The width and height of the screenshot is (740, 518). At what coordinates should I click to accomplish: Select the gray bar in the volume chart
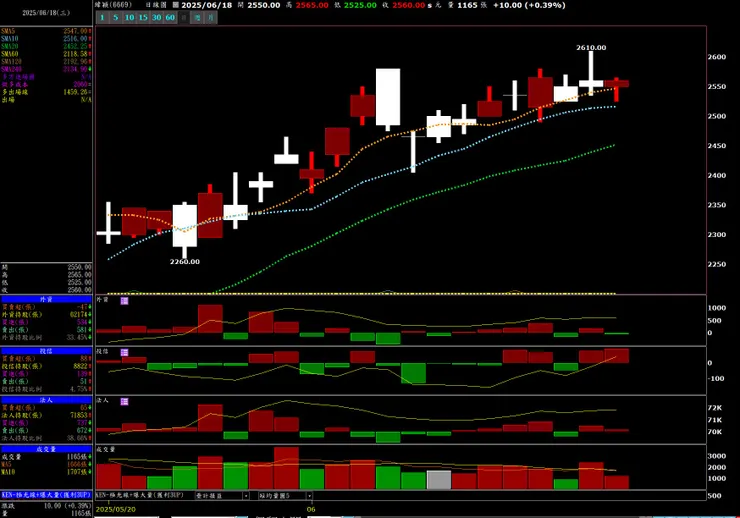click(x=439, y=480)
